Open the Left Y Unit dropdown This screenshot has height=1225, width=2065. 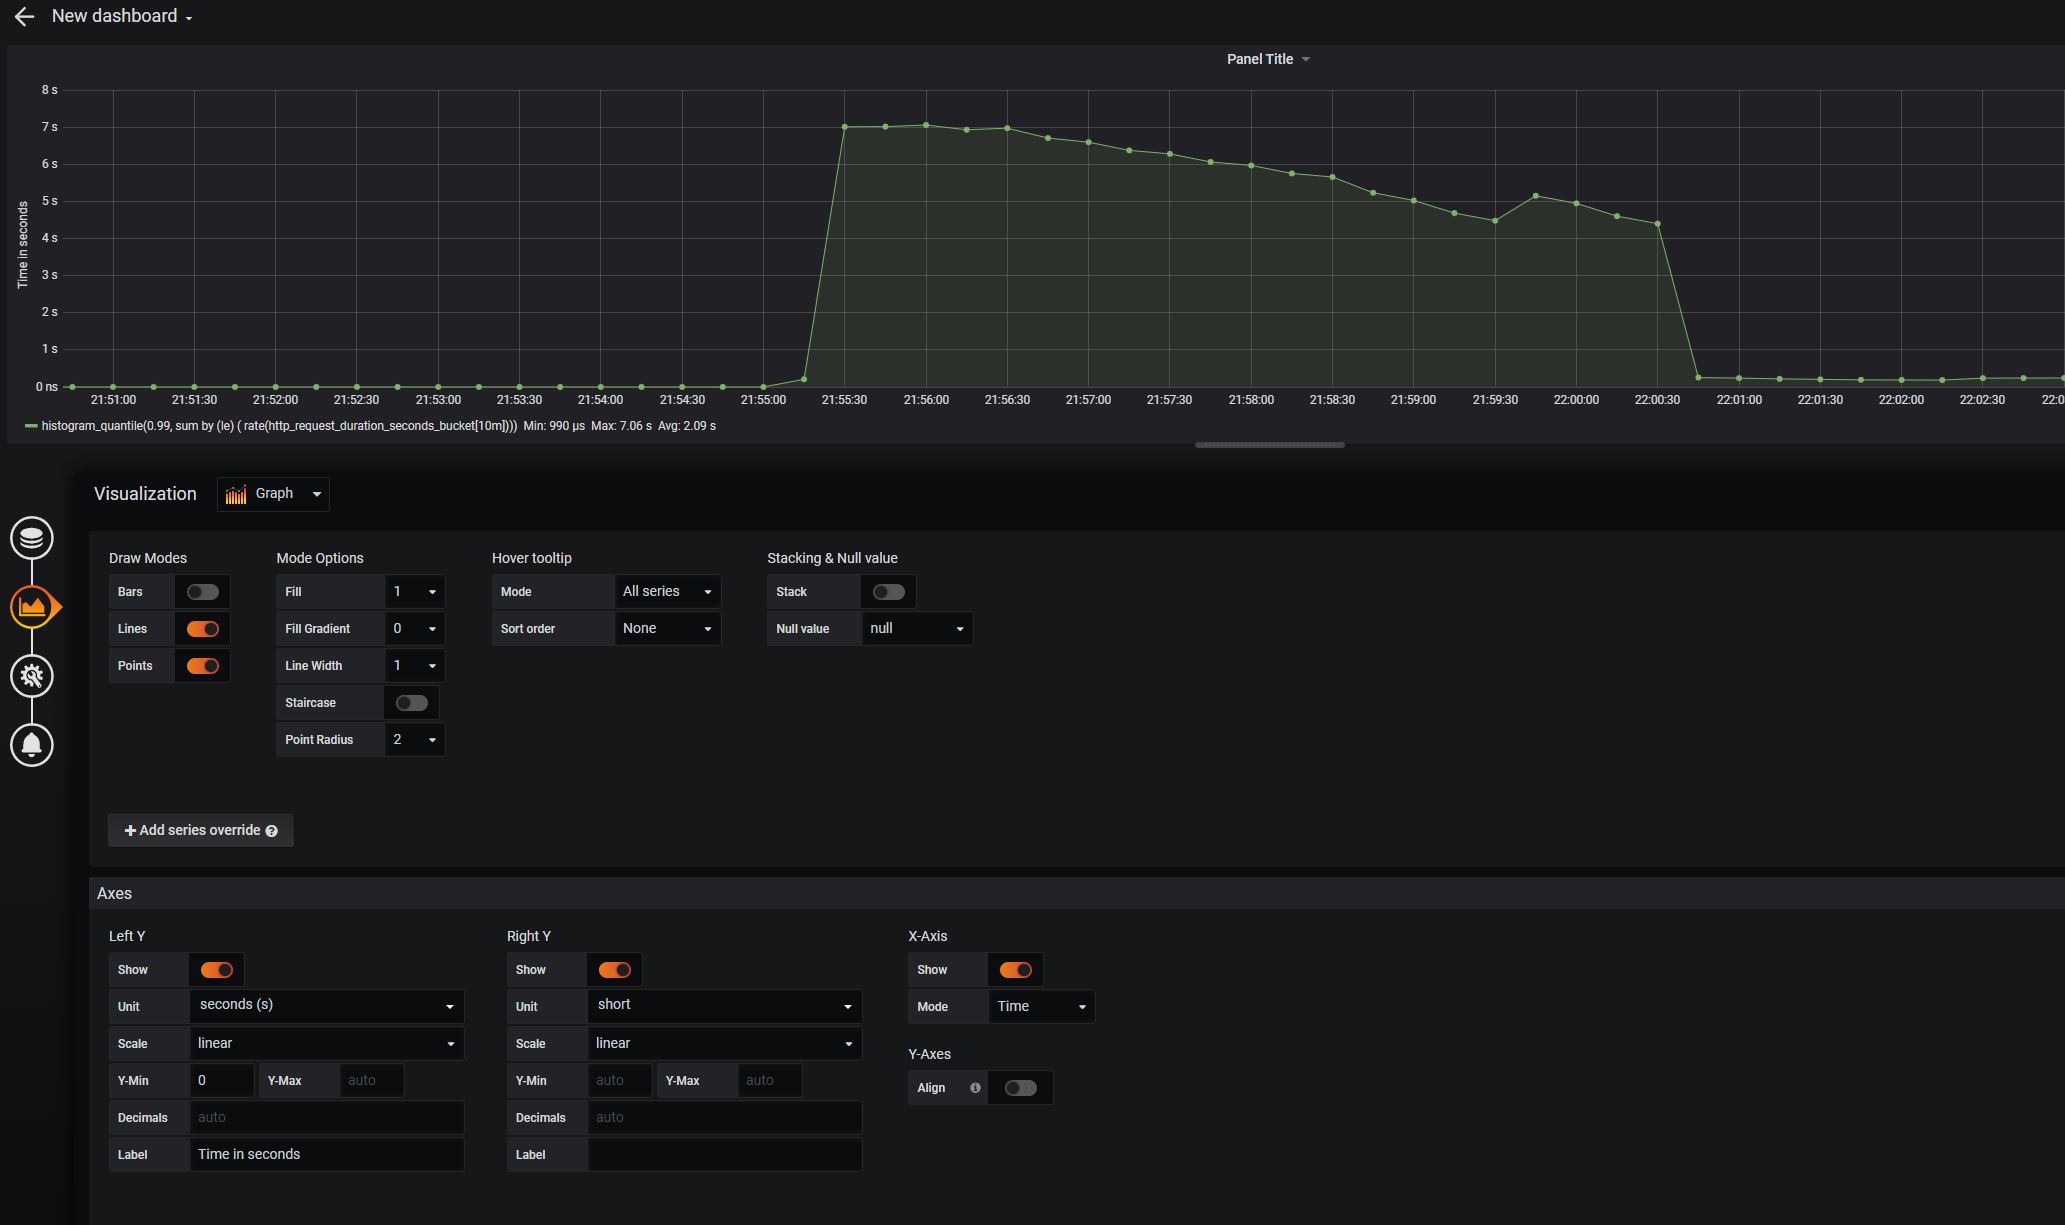pyautogui.click(x=326, y=1005)
